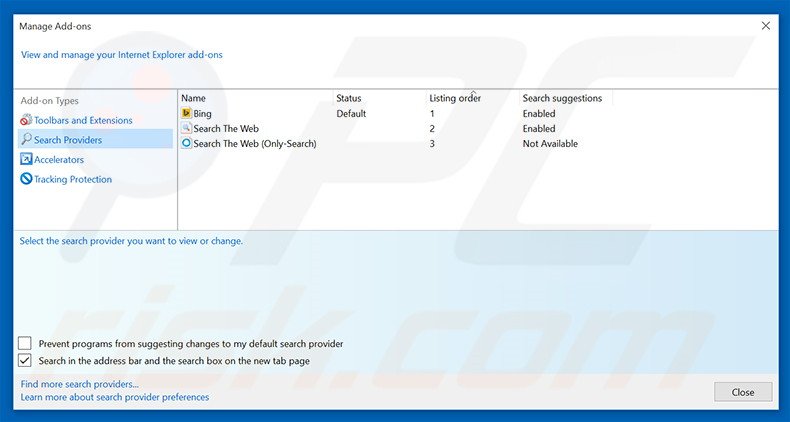Image resolution: width=790 pixels, height=422 pixels.
Task: Click Enabled suggestions for Search The Web
Action: pyautogui.click(x=539, y=128)
